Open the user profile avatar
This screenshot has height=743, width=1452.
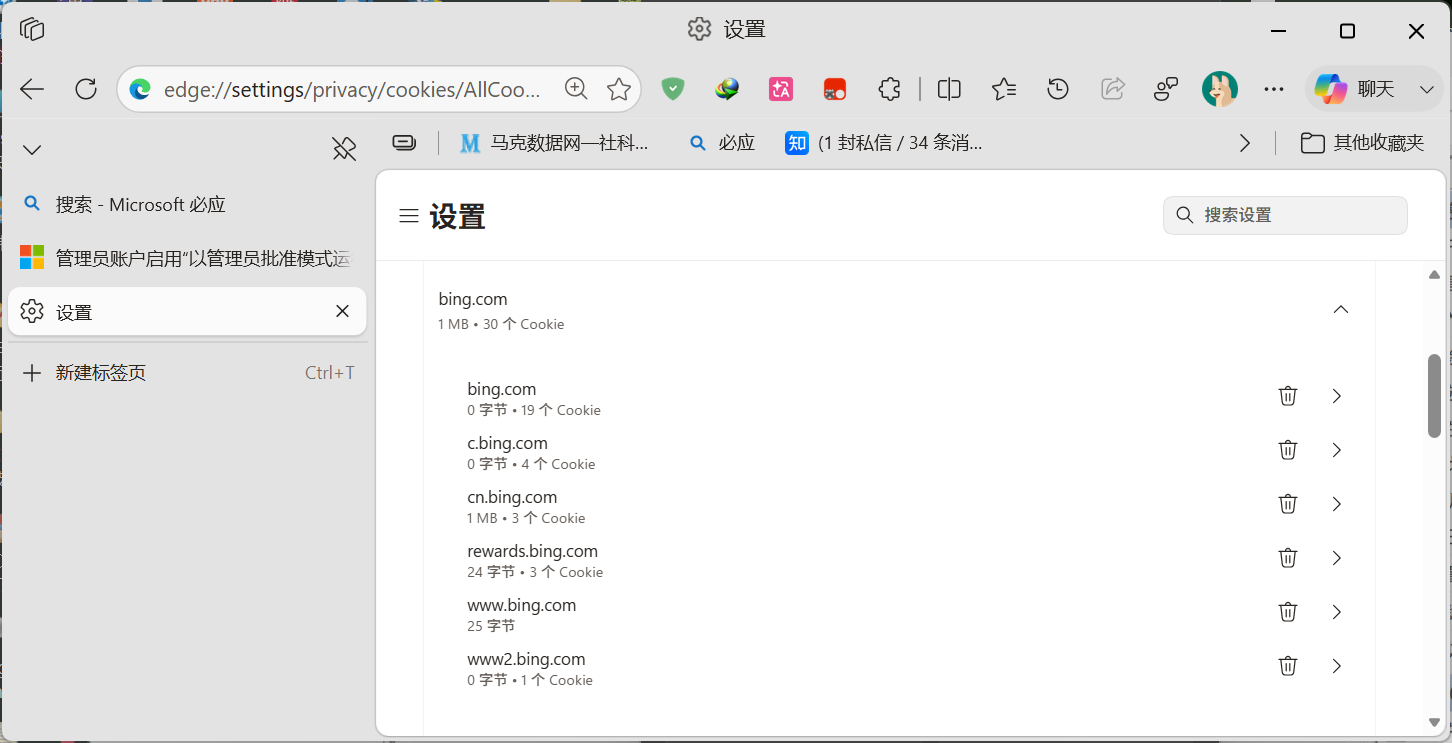pos(1220,89)
